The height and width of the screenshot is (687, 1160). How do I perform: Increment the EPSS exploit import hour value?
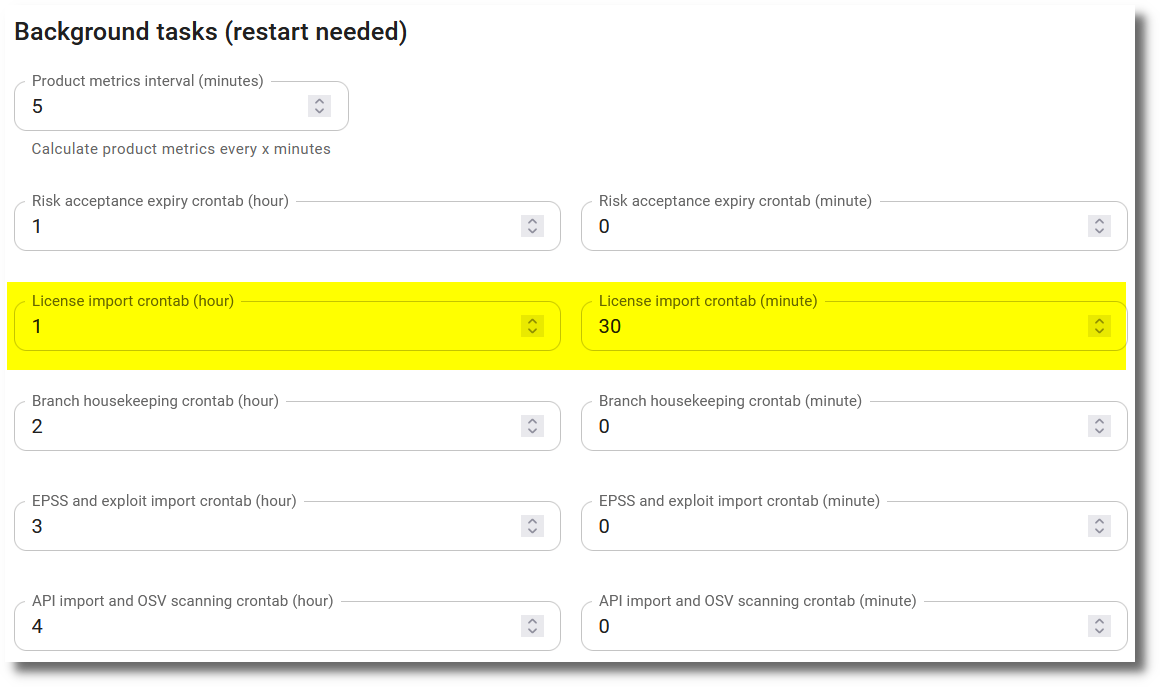(532, 525)
